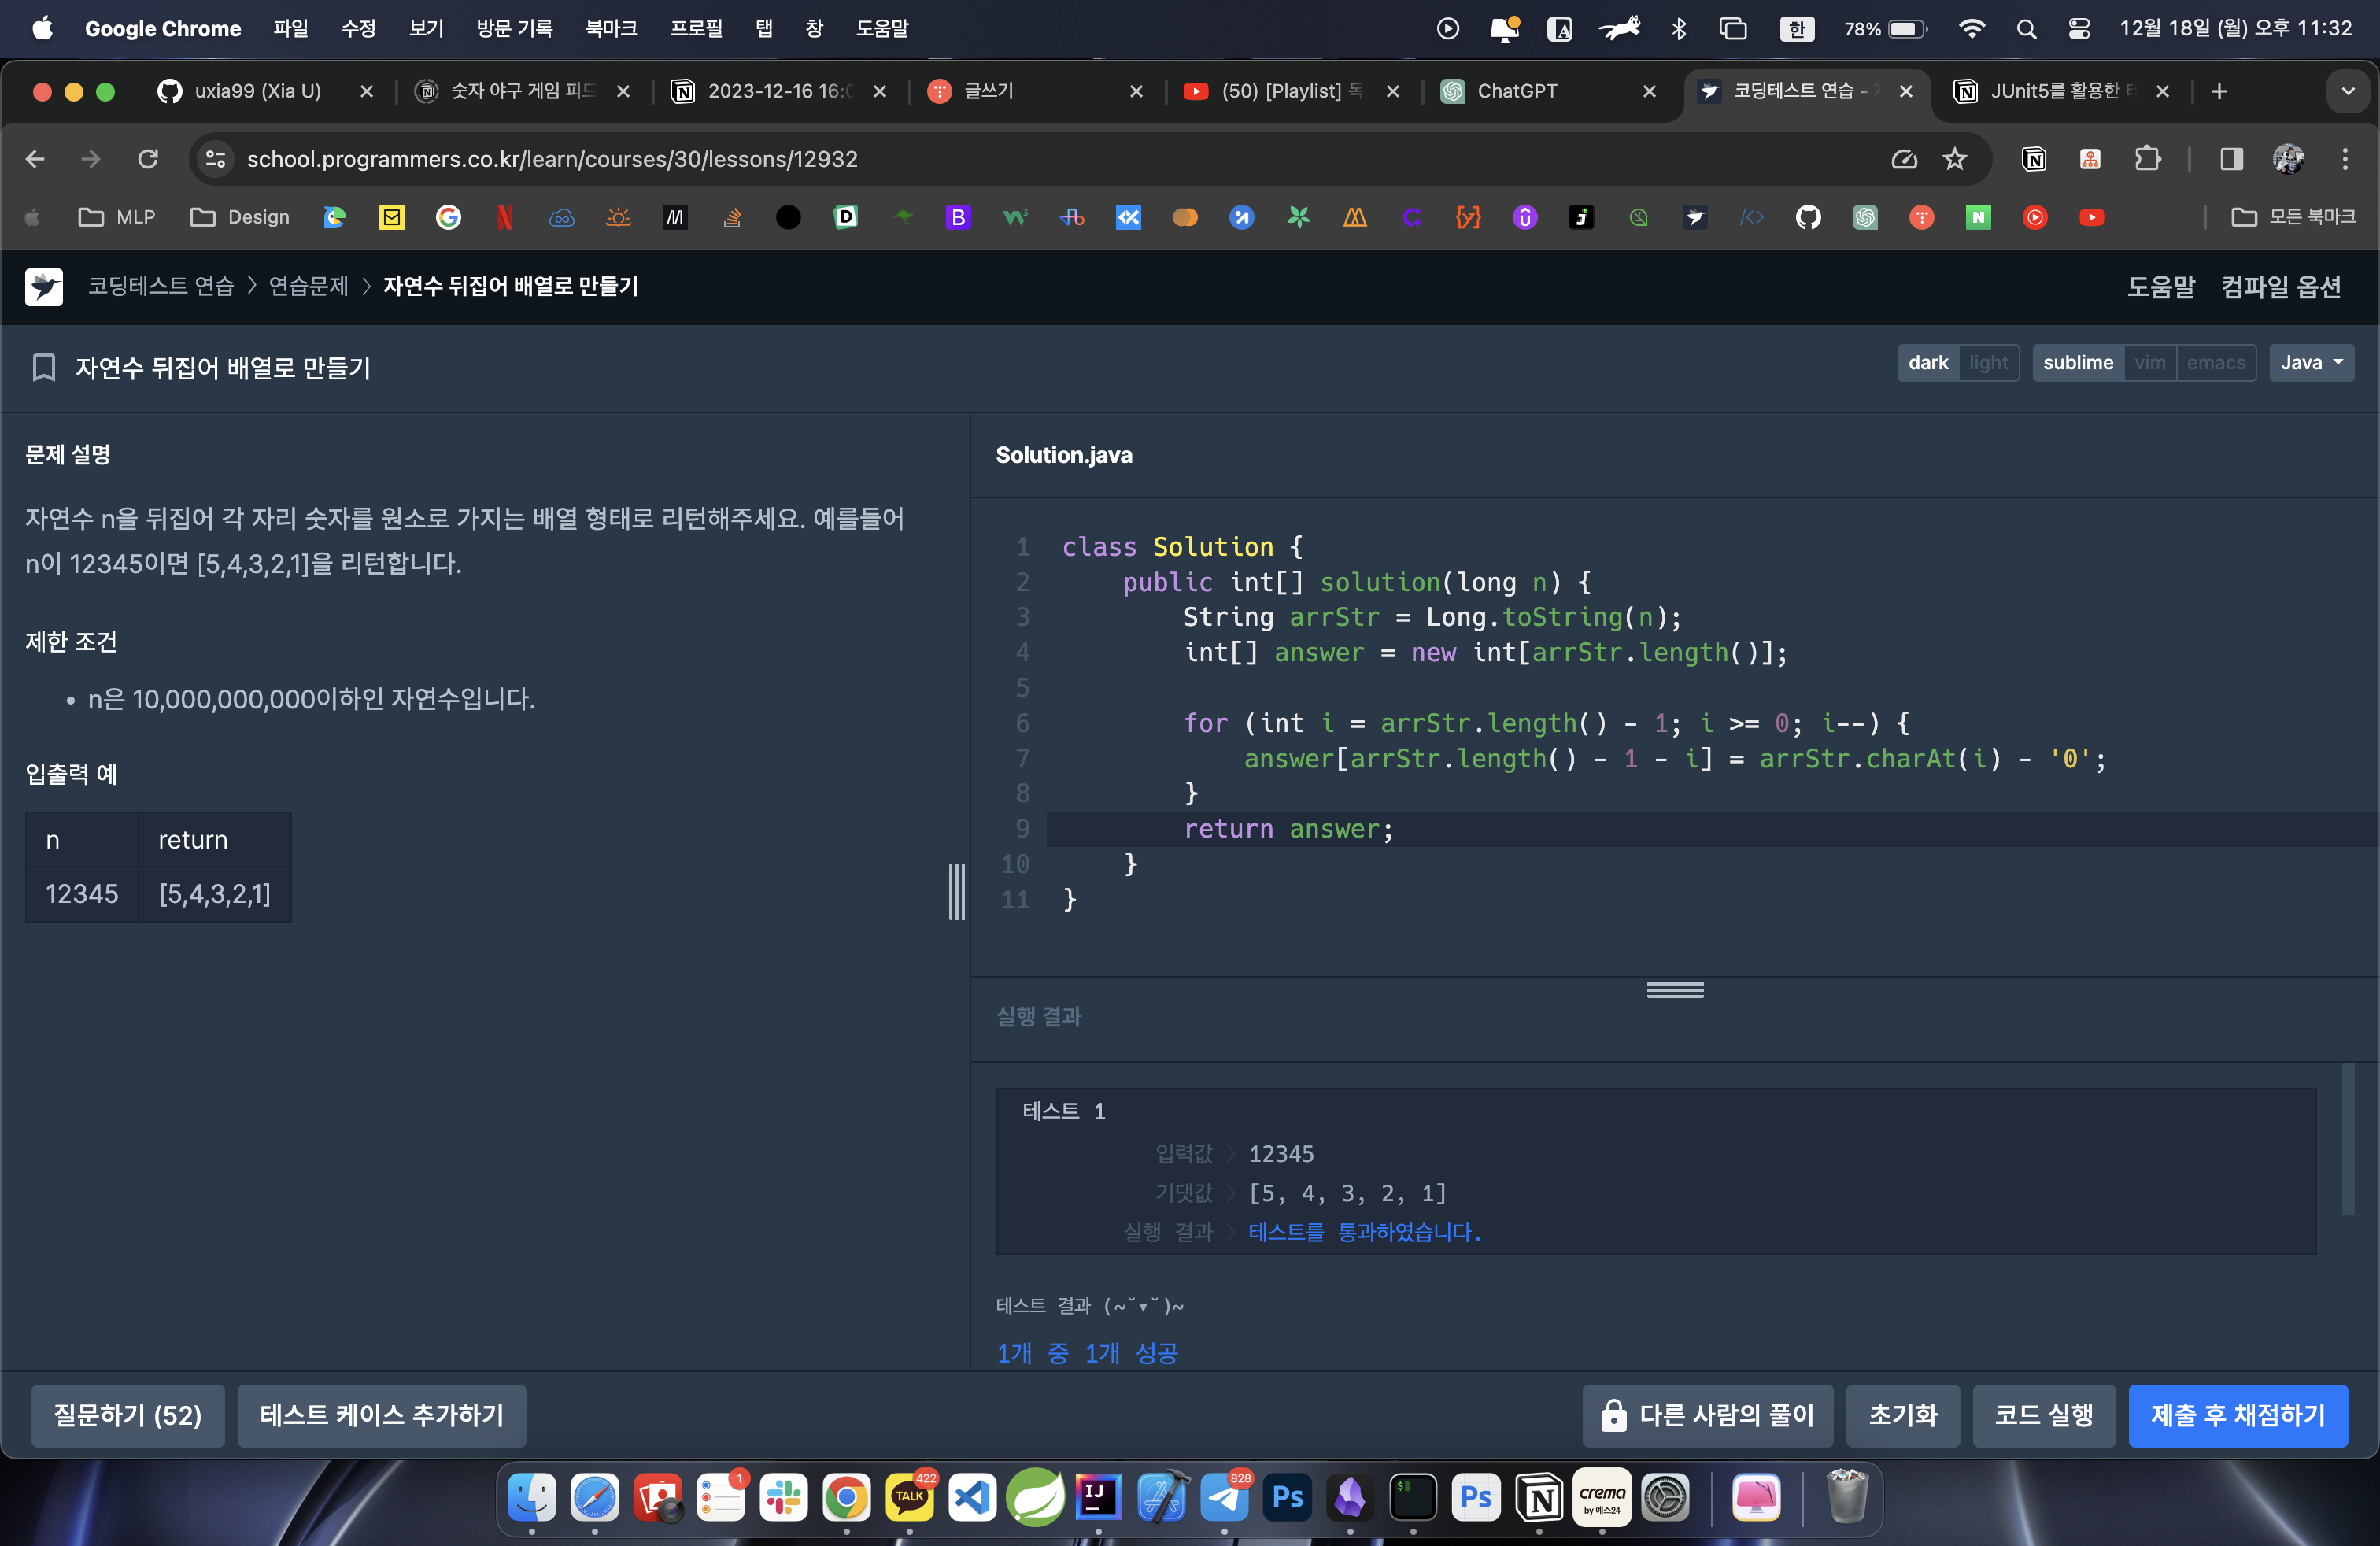Click the Notion extension icon in the toolbar
The height and width of the screenshot is (1546, 2380).
coord(2033,159)
